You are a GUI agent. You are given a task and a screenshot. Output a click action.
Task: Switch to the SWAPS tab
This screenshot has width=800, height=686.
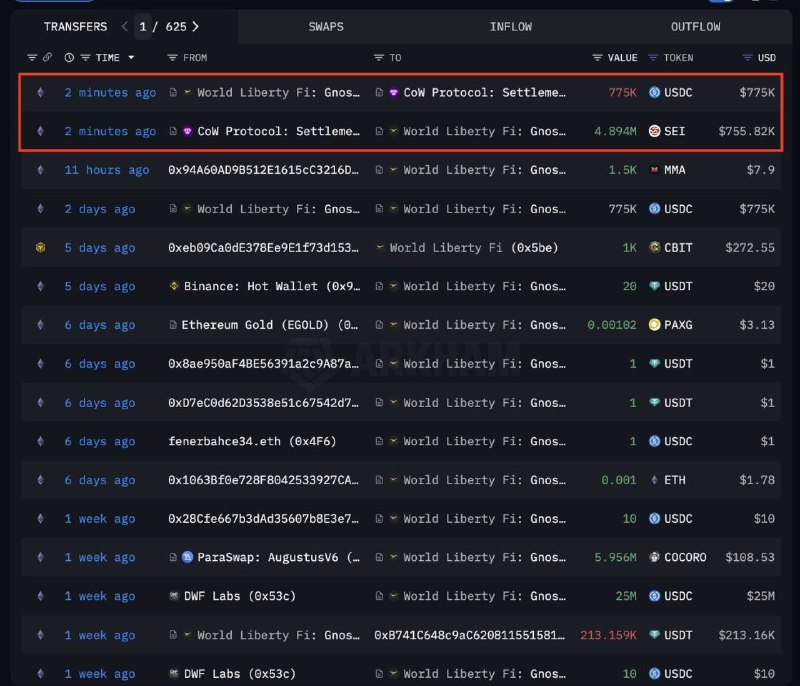coord(326,27)
